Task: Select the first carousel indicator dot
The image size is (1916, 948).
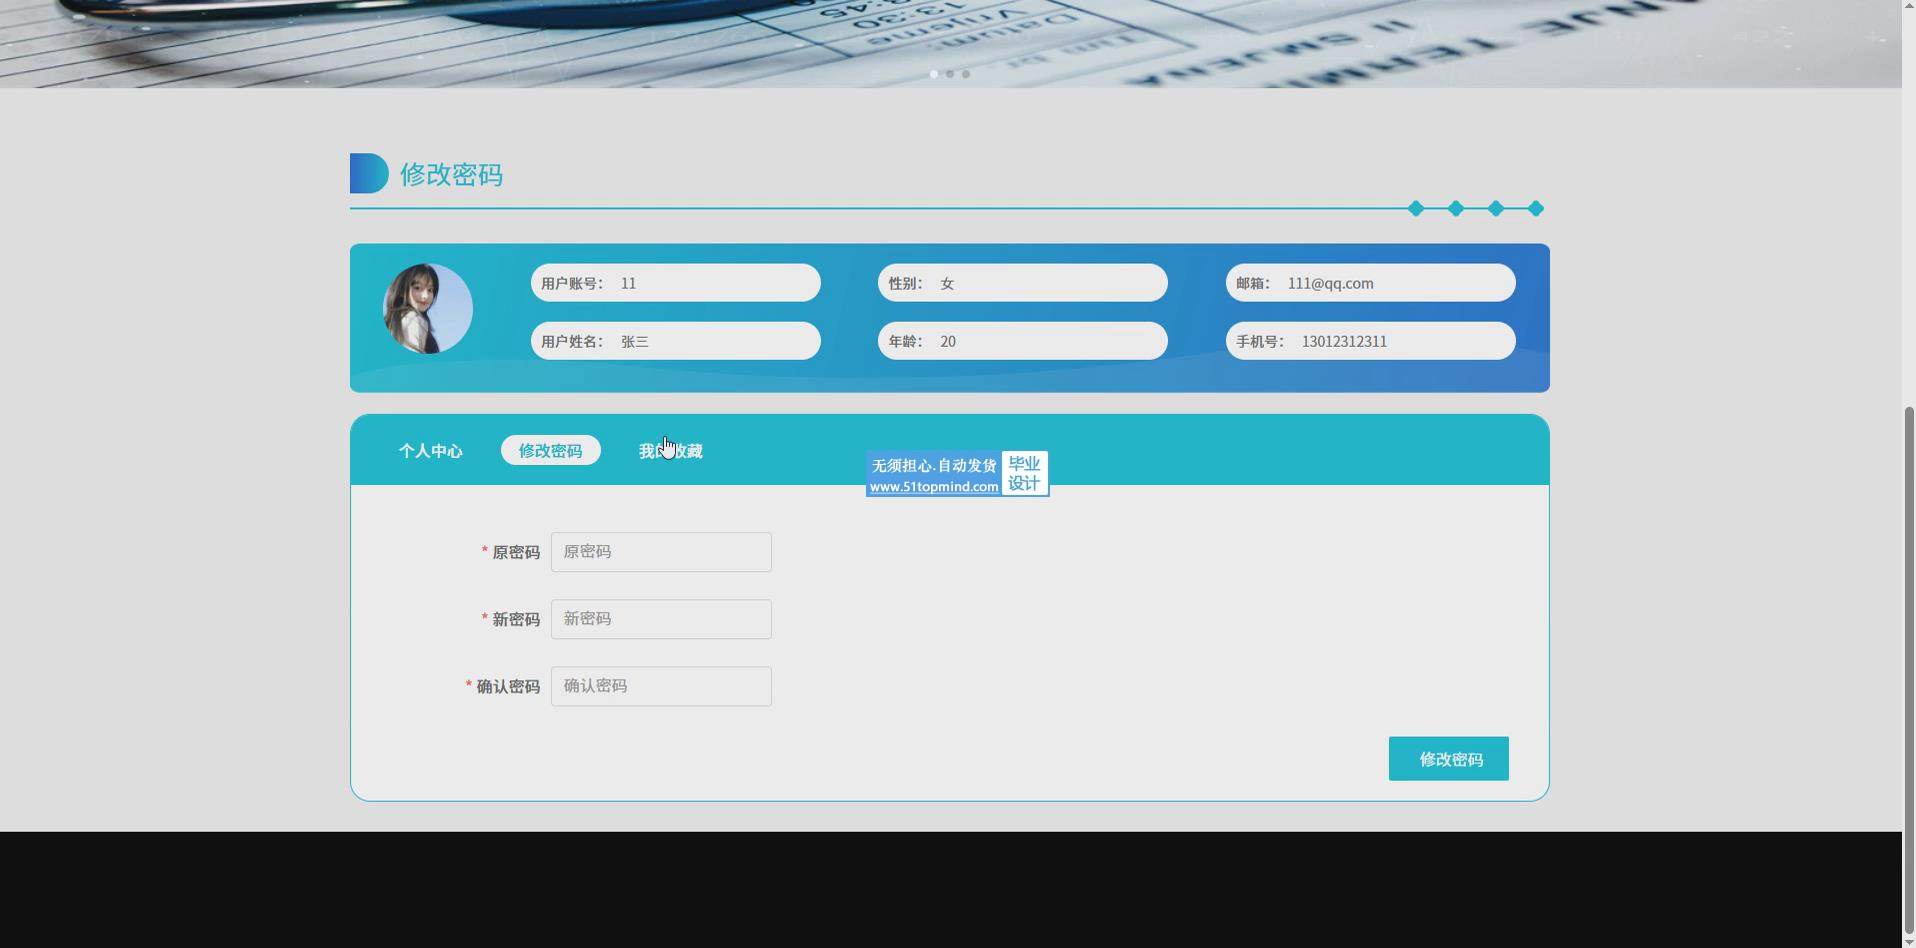Action: pos(934,74)
